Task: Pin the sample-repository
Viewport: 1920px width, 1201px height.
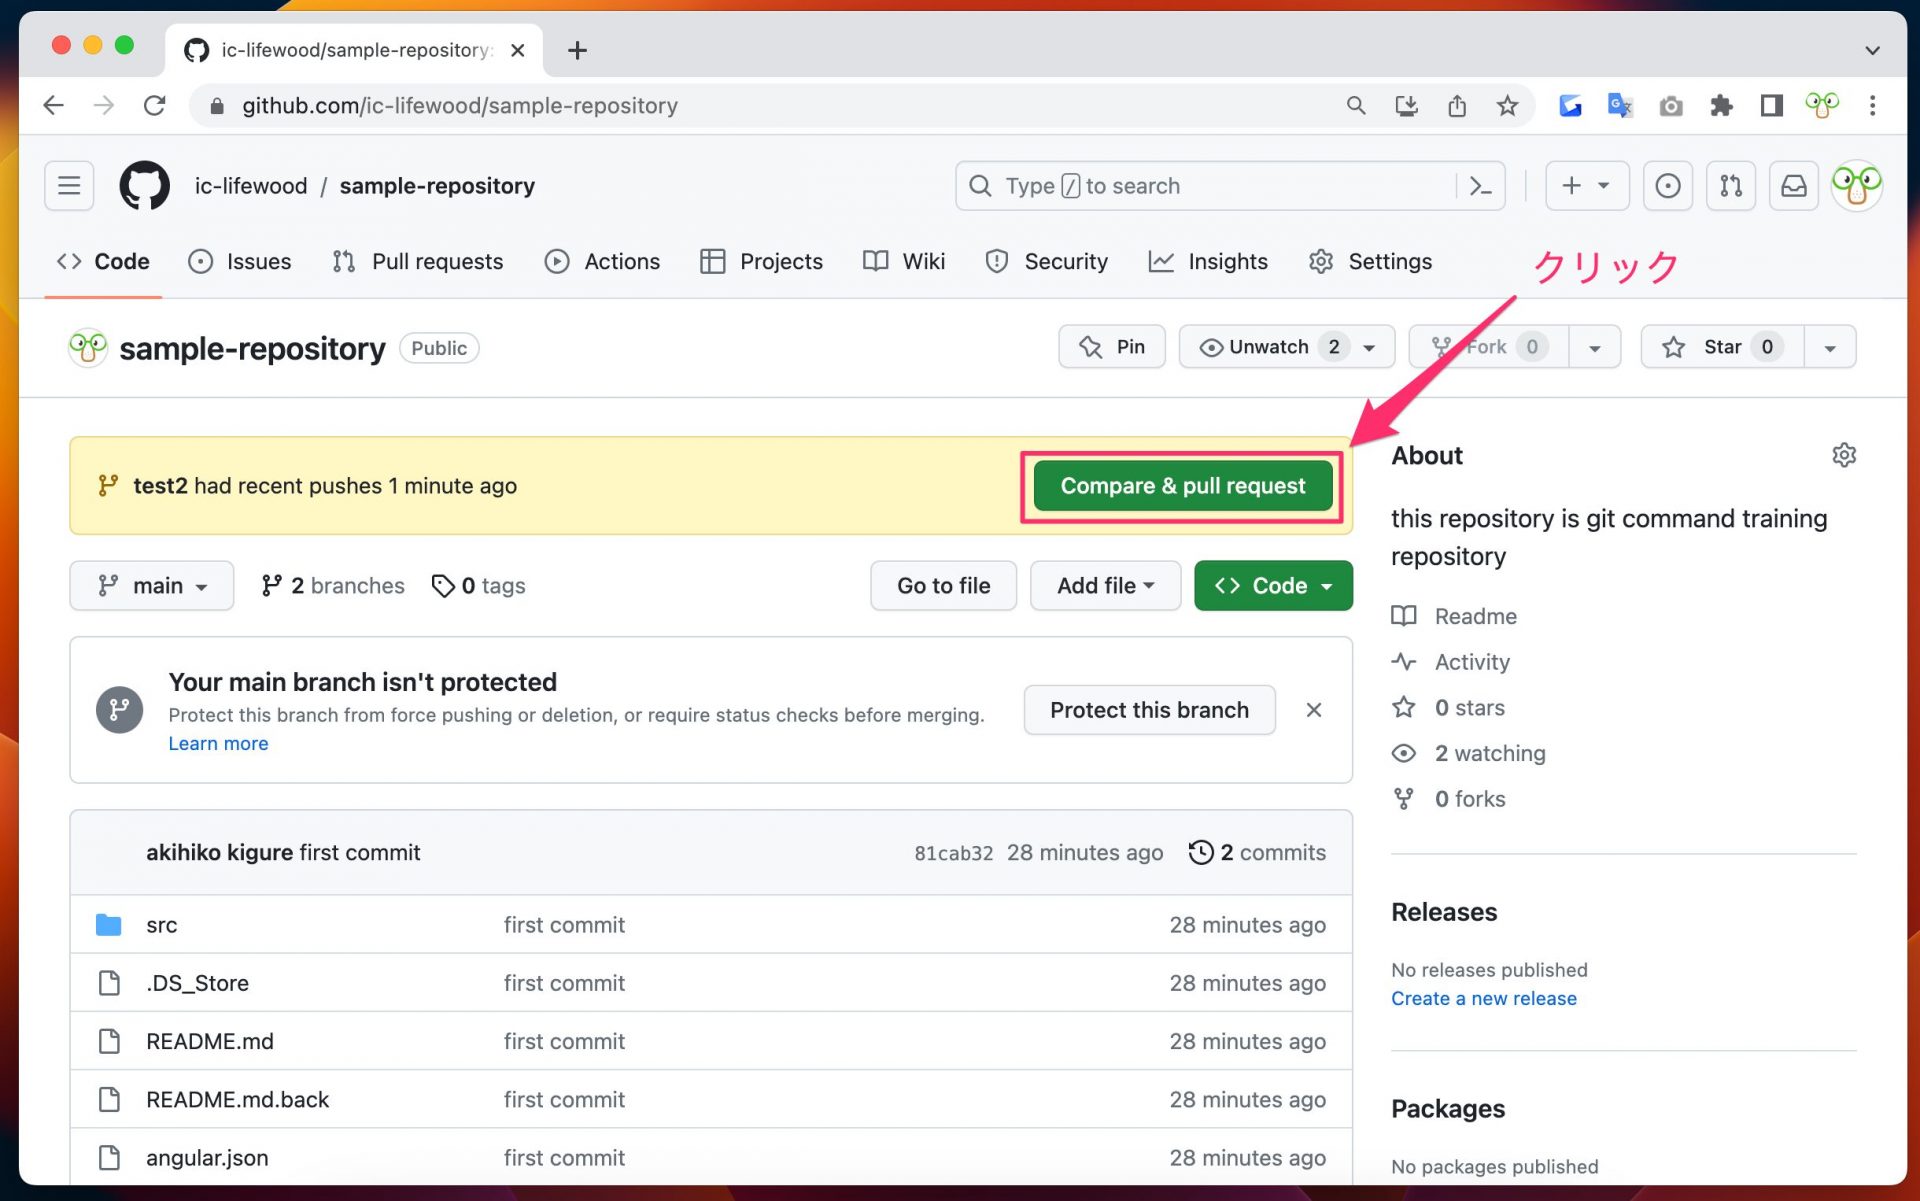Action: 1112,347
